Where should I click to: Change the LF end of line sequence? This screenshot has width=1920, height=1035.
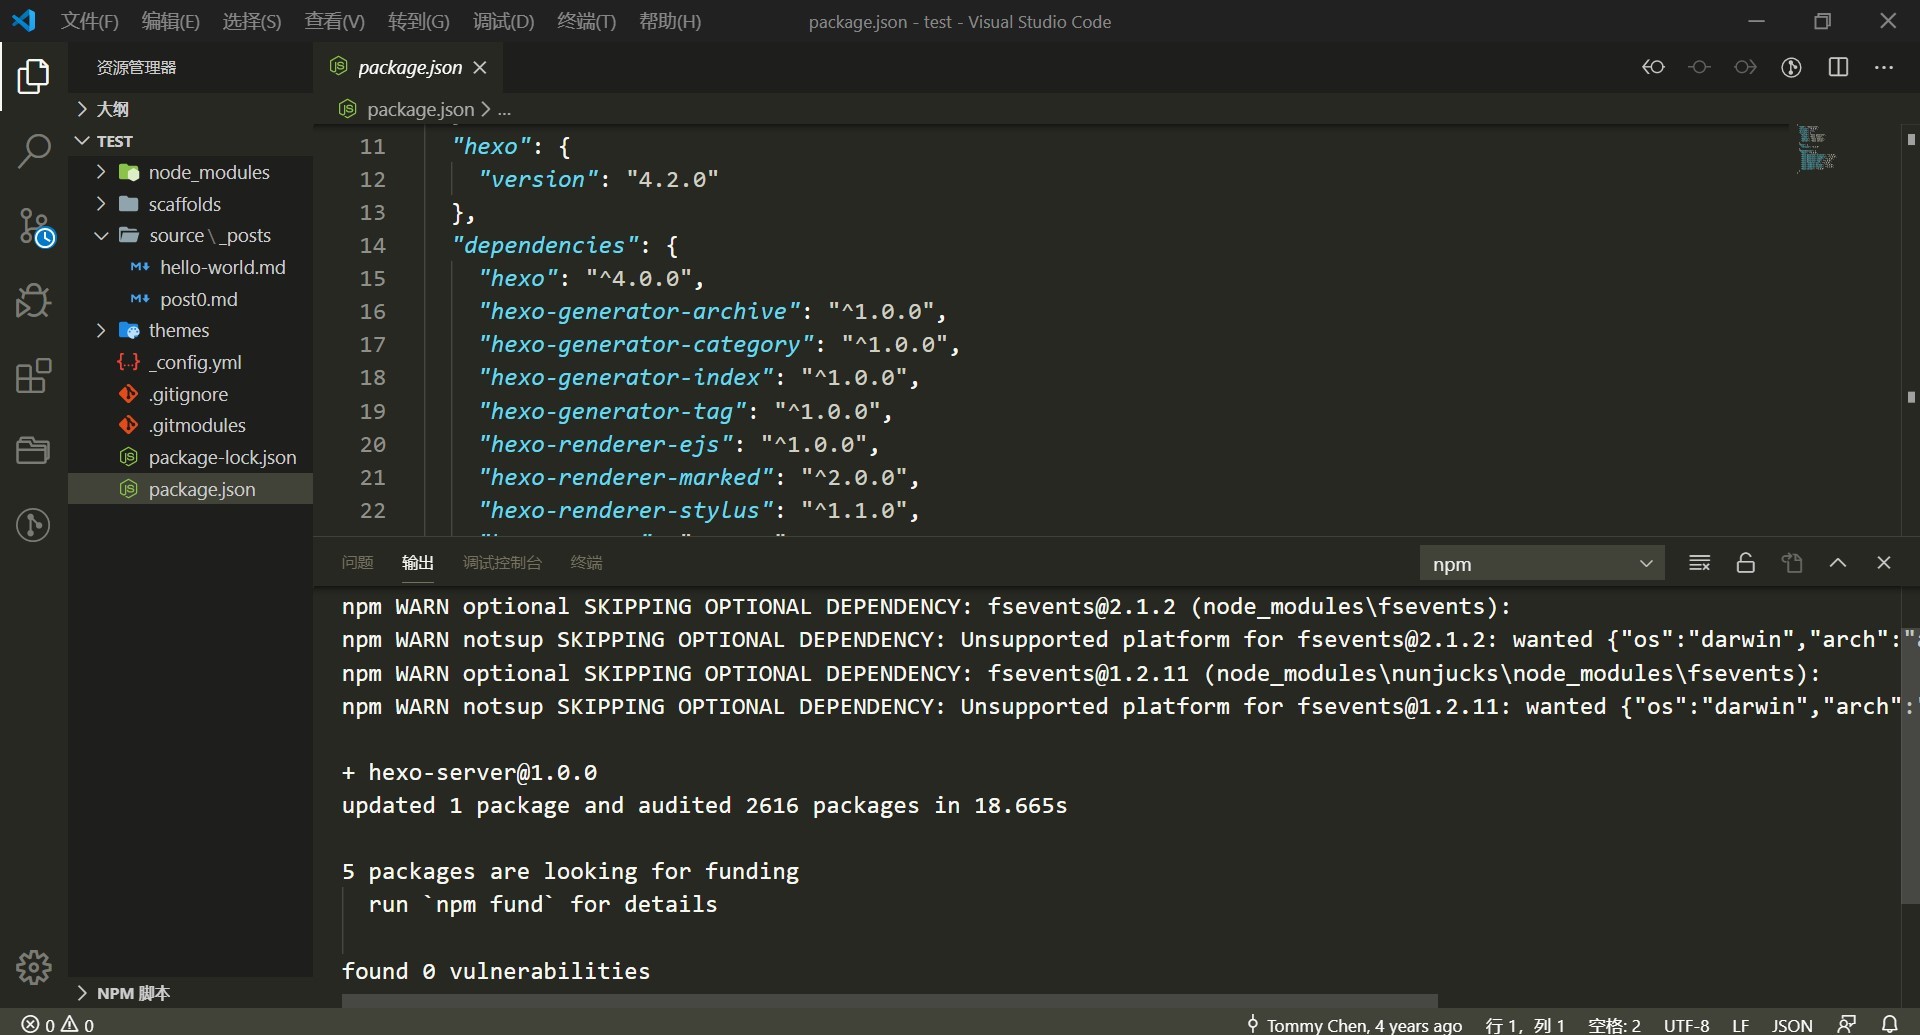[x=1741, y=1024]
